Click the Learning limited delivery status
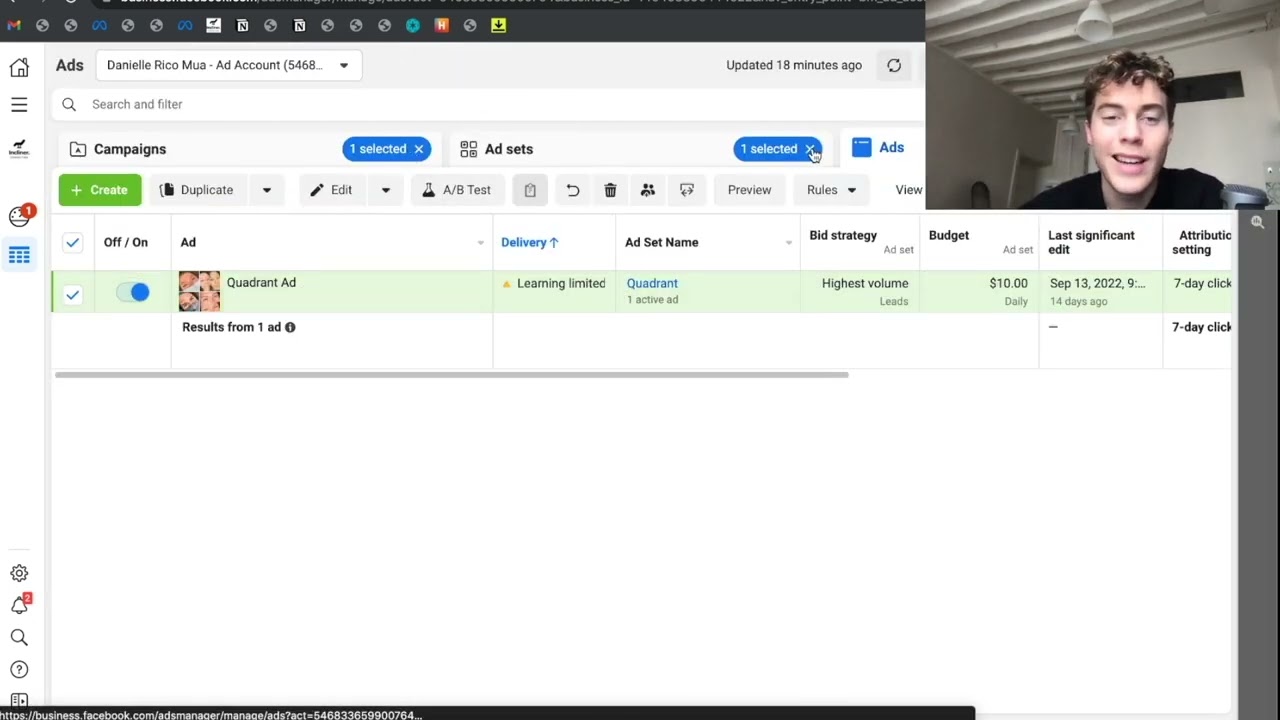This screenshot has width=1280, height=720. coord(561,283)
